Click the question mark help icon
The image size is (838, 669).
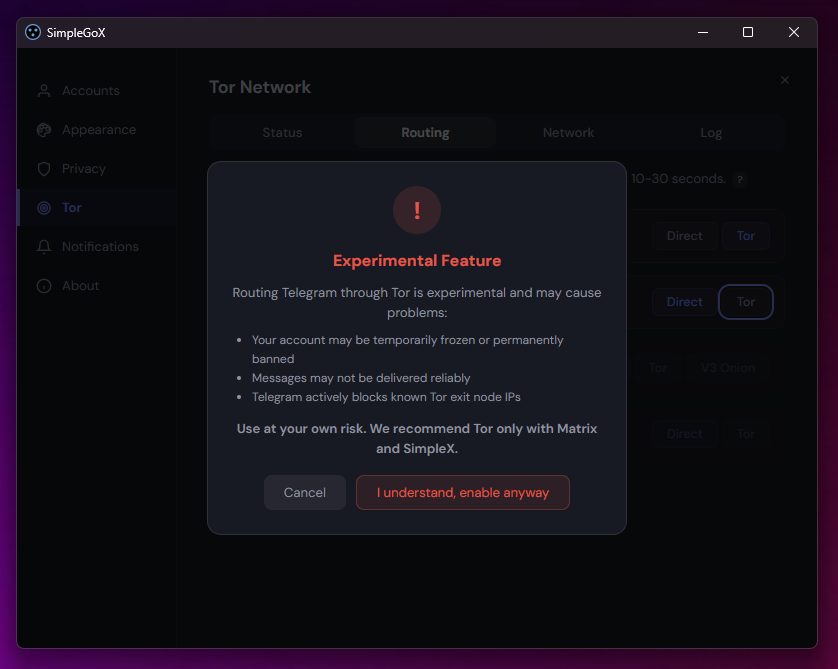click(x=740, y=180)
